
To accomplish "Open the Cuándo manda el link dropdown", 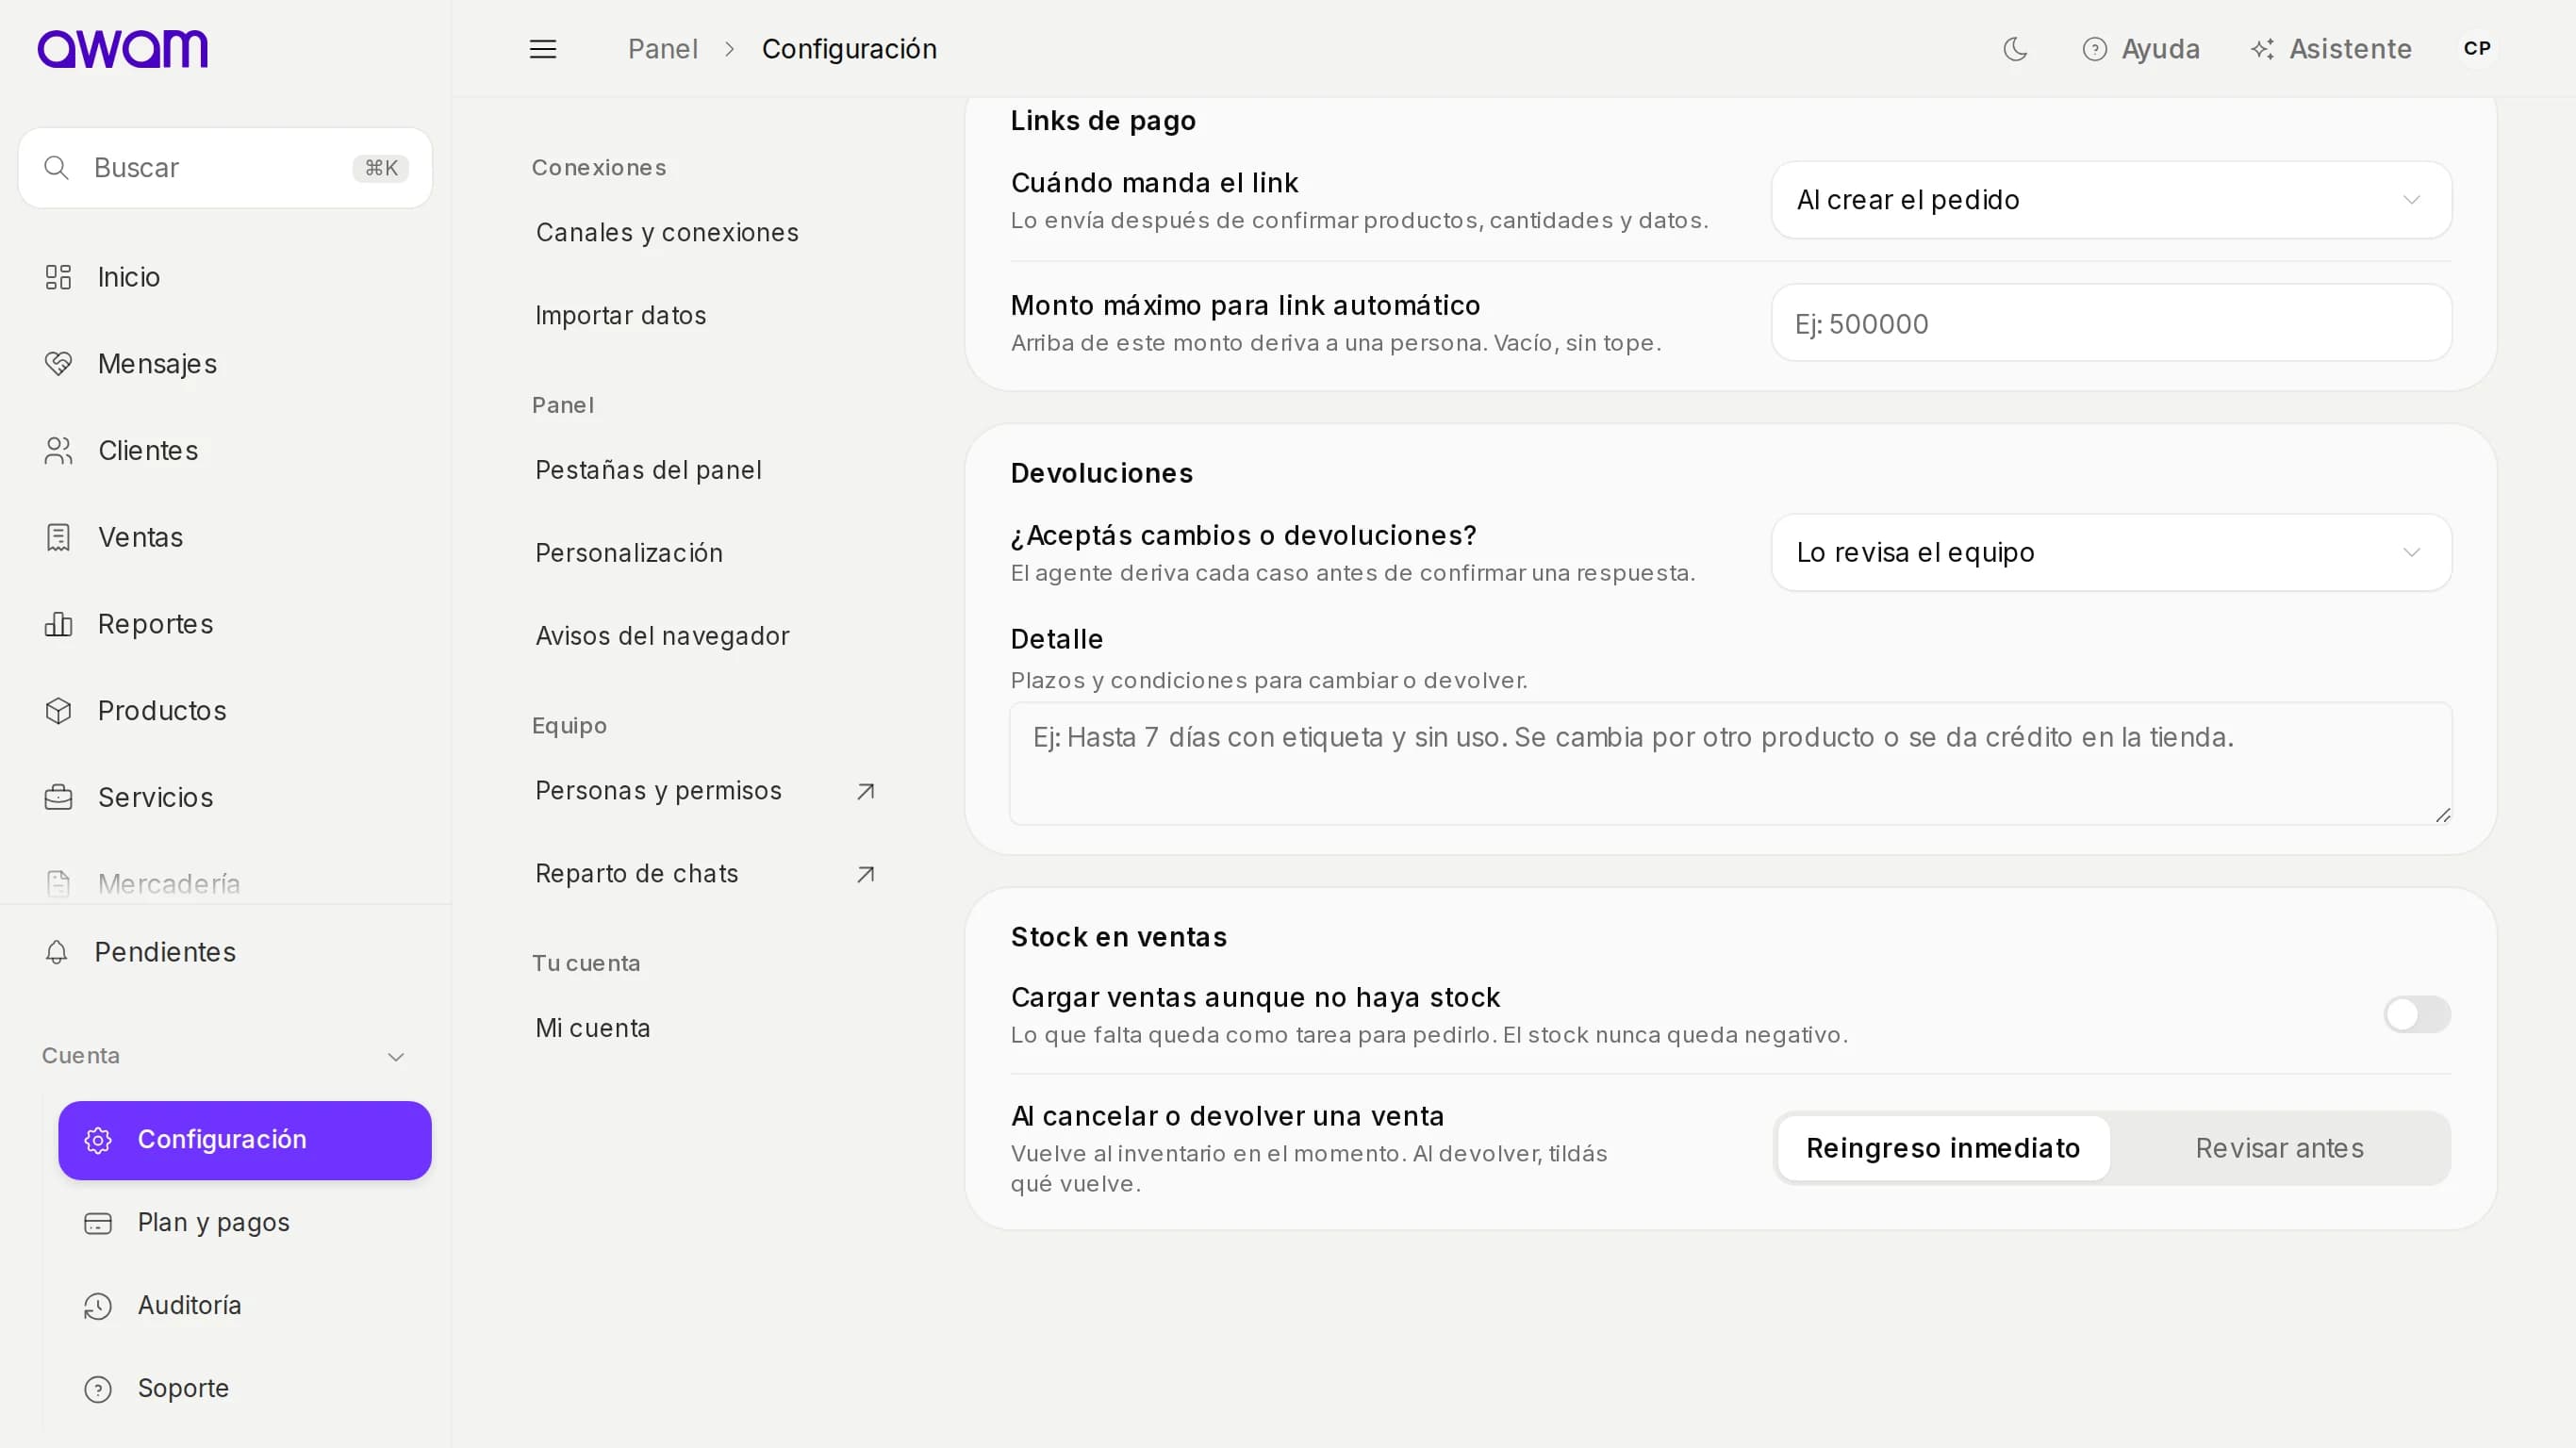I will [x=2111, y=200].
